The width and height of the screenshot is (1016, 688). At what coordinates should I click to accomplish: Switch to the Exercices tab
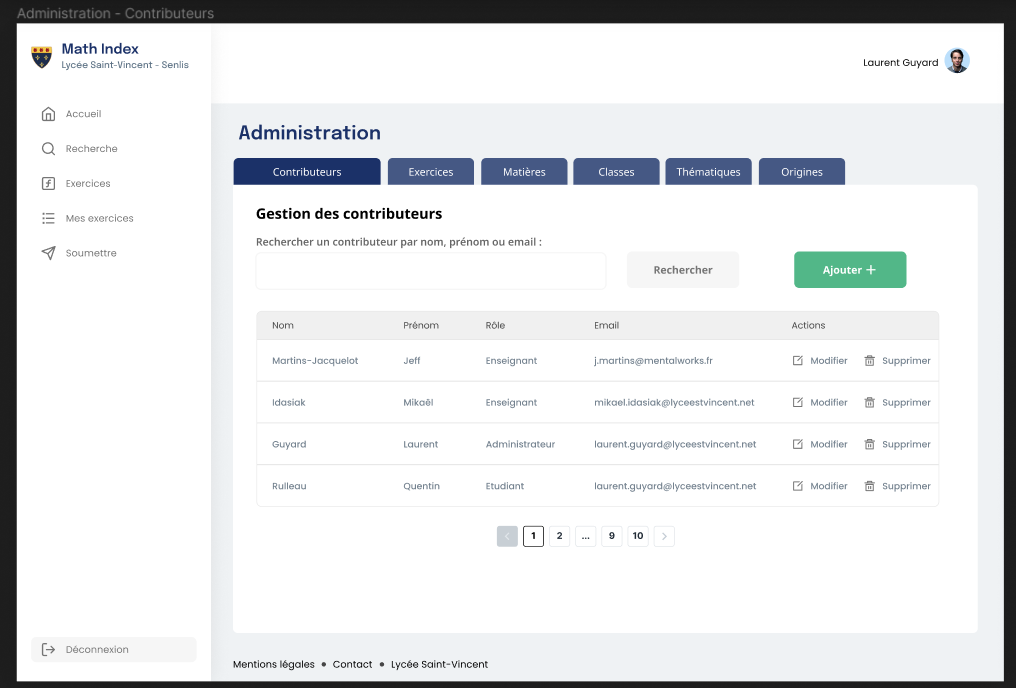(x=431, y=172)
